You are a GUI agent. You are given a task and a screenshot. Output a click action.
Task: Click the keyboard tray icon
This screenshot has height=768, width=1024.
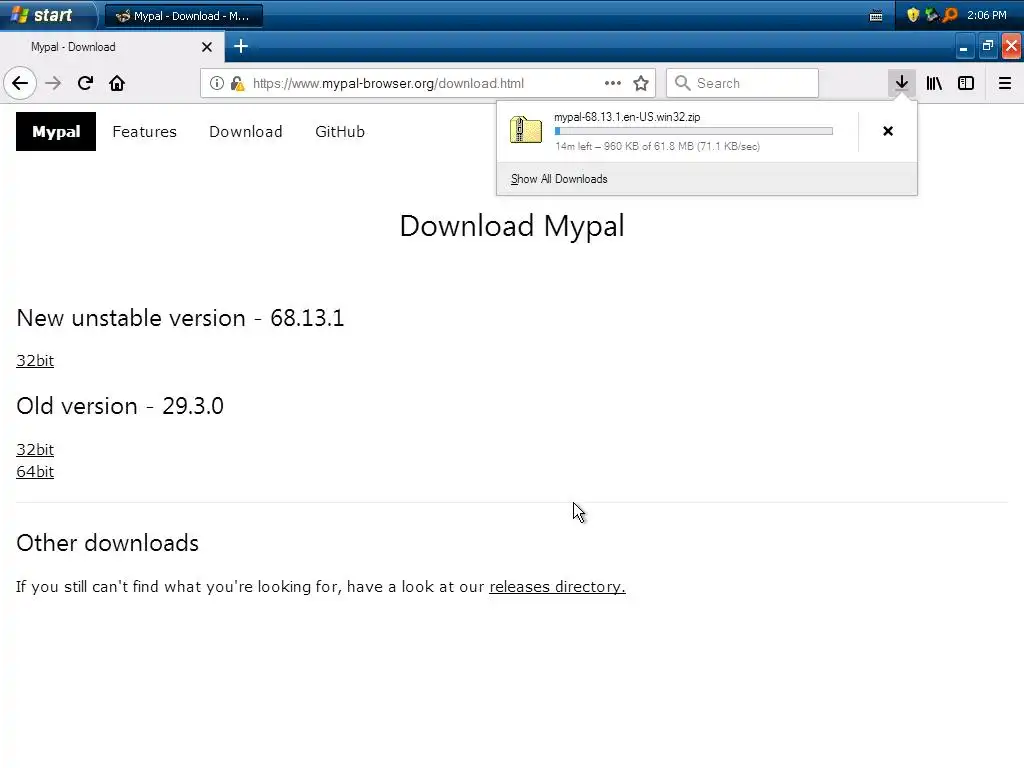pyautogui.click(x=876, y=16)
